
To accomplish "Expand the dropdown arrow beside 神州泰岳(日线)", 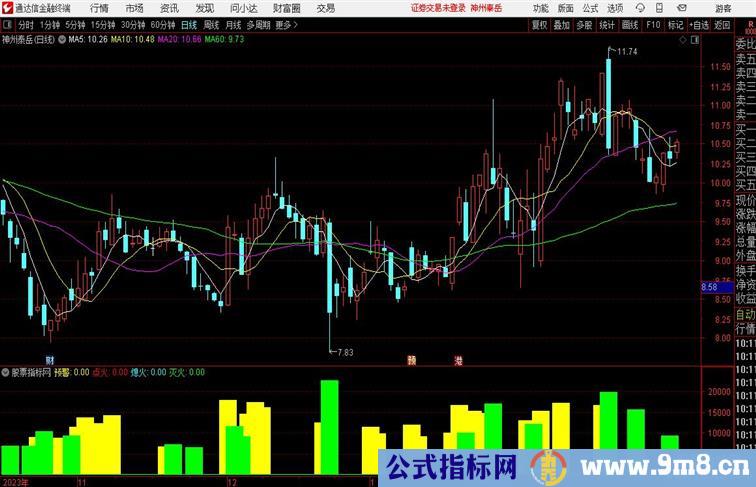I will click(63, 40).
